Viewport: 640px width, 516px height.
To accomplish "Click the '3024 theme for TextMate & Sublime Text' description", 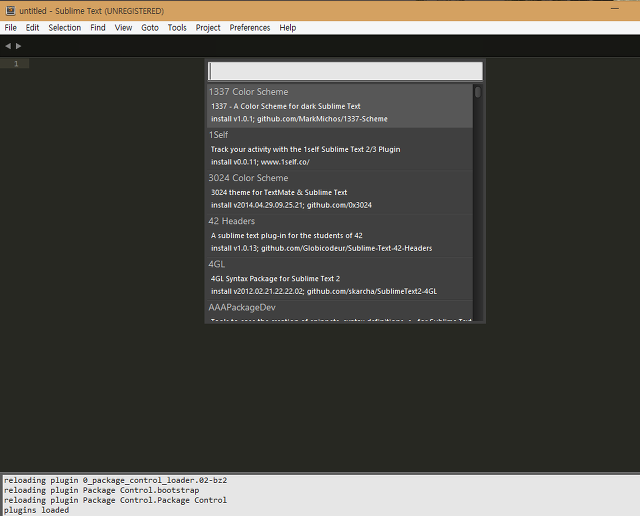I will [279, 192].
